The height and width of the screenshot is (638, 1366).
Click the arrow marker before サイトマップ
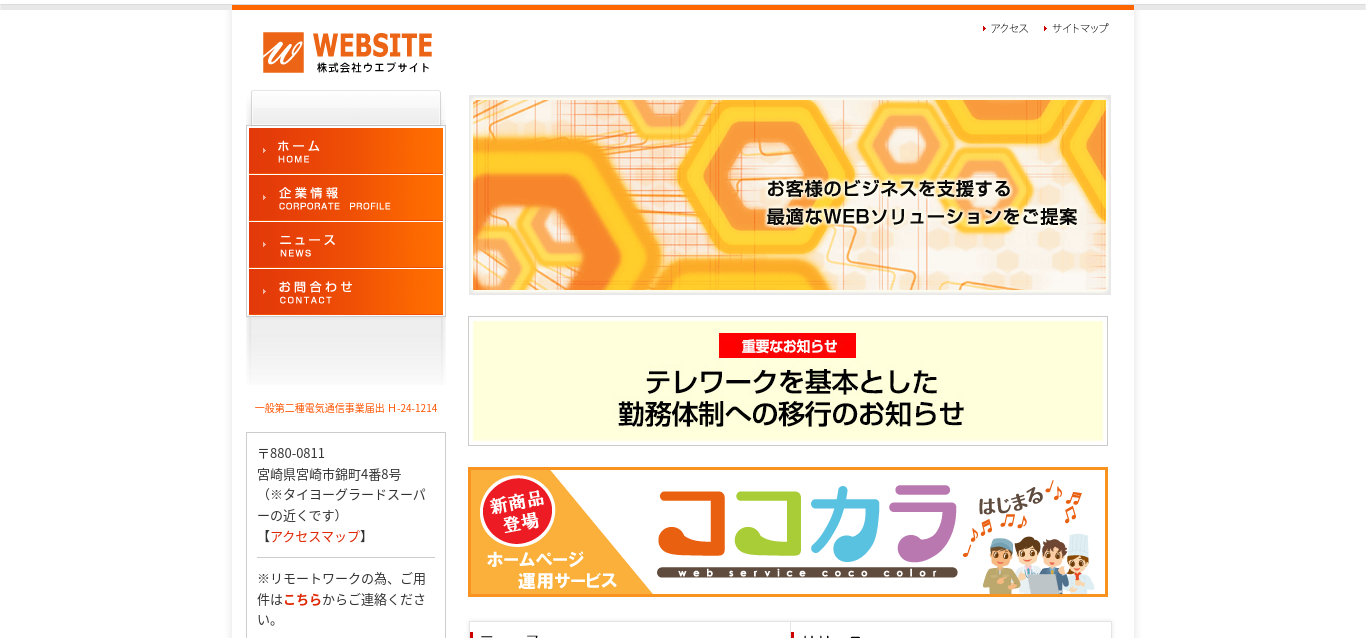tap(1043, 29)
